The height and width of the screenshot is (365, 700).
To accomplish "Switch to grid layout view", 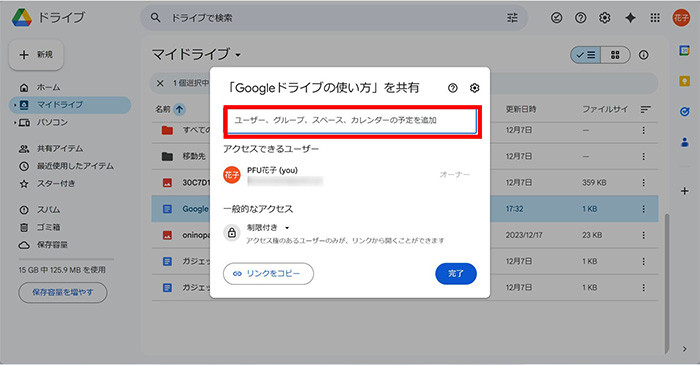I will coord(615,55).
